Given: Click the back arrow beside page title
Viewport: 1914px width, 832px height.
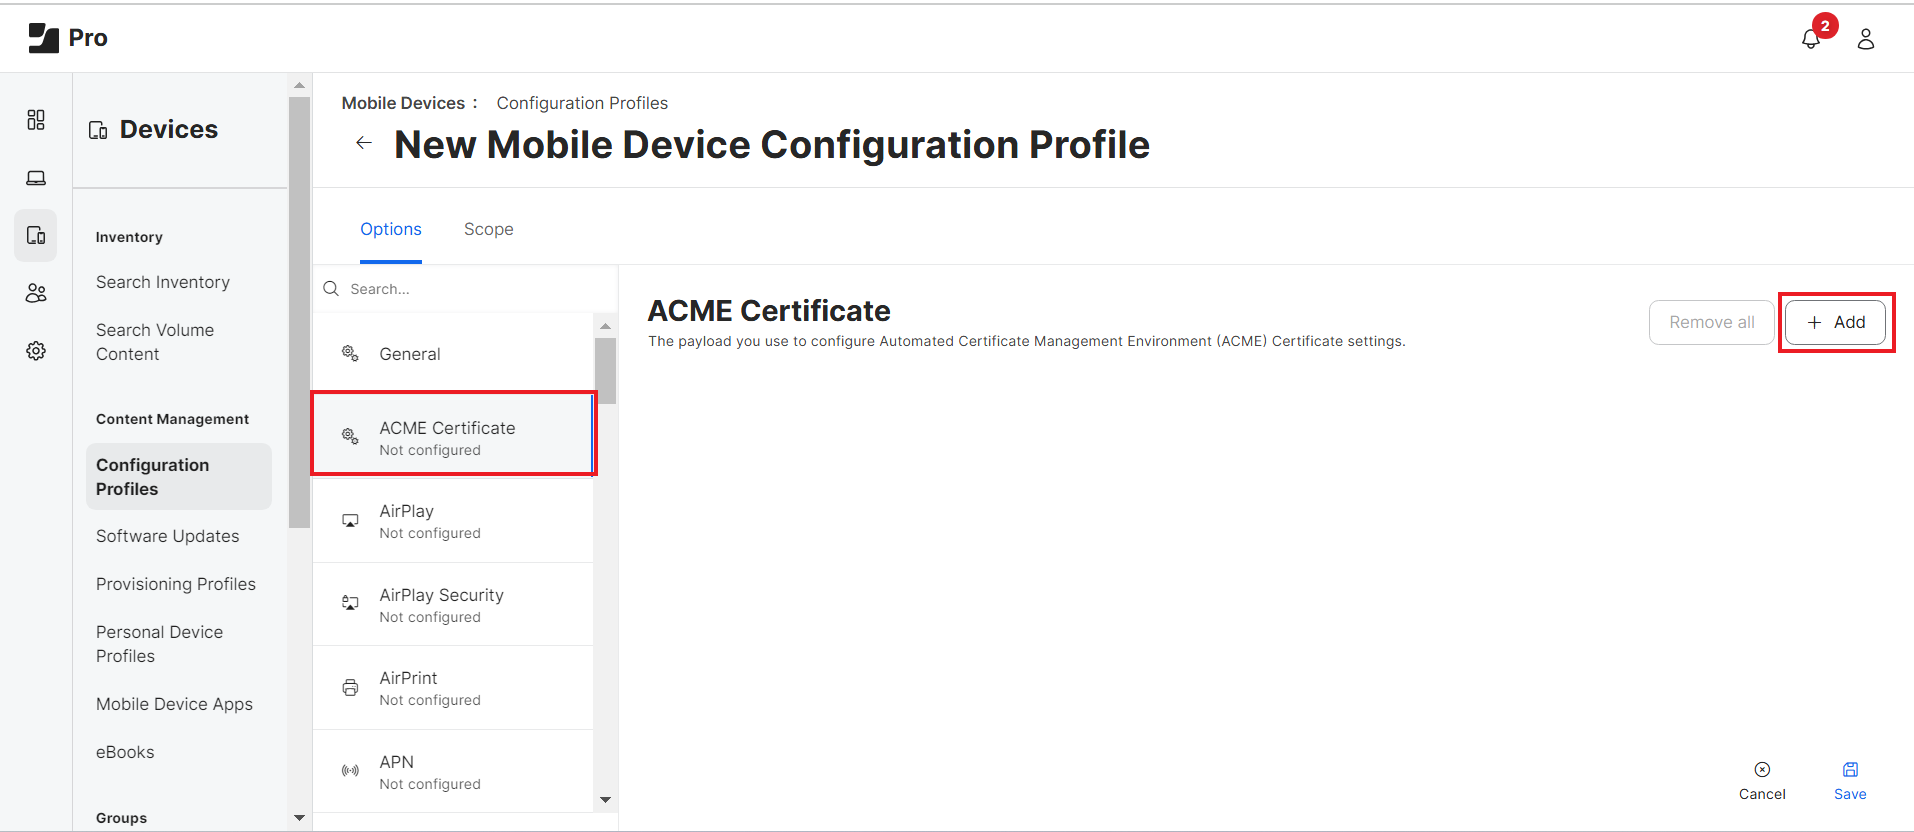Looking at the screenshot, I should 364,143.
